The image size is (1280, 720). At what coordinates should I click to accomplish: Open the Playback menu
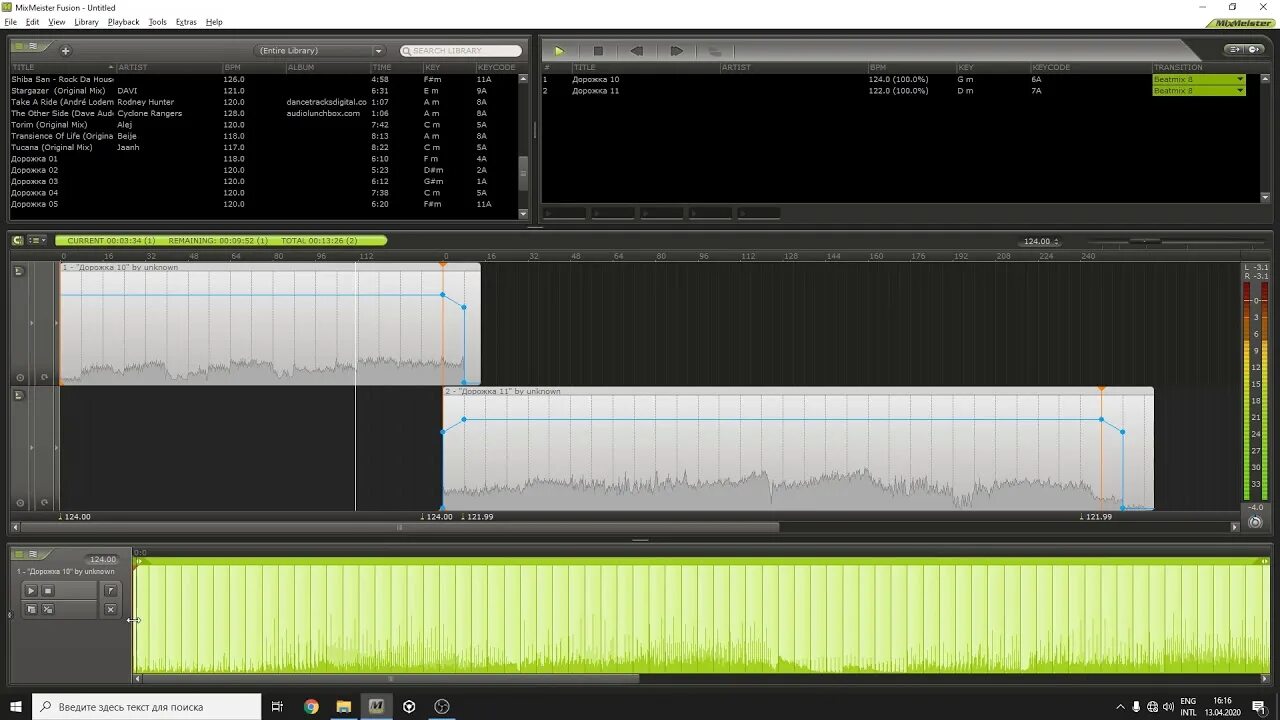point(124,22)
